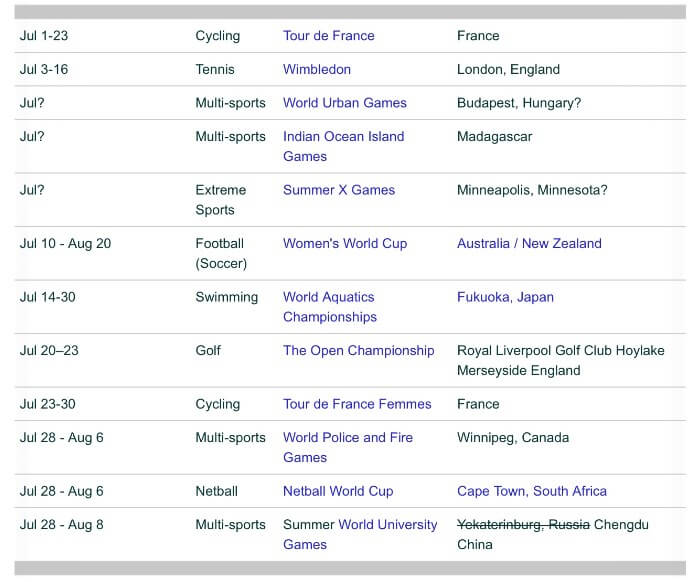700x582 pixels.
Task: Click the Wimbledon event link
Action: [316, 70]
